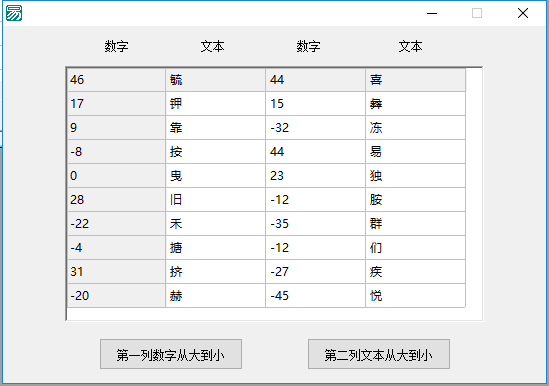Select the cell containing 9
Image resolution: width=549 pixels, height=386 pixels.
click(116, 128)
